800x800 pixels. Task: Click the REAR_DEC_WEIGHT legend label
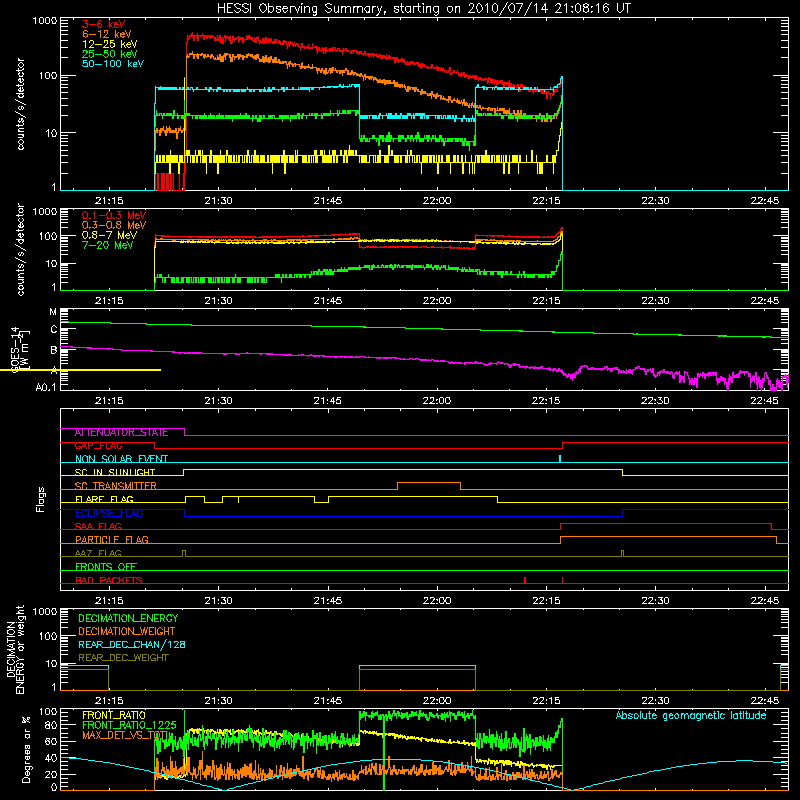tap(123, 658)
